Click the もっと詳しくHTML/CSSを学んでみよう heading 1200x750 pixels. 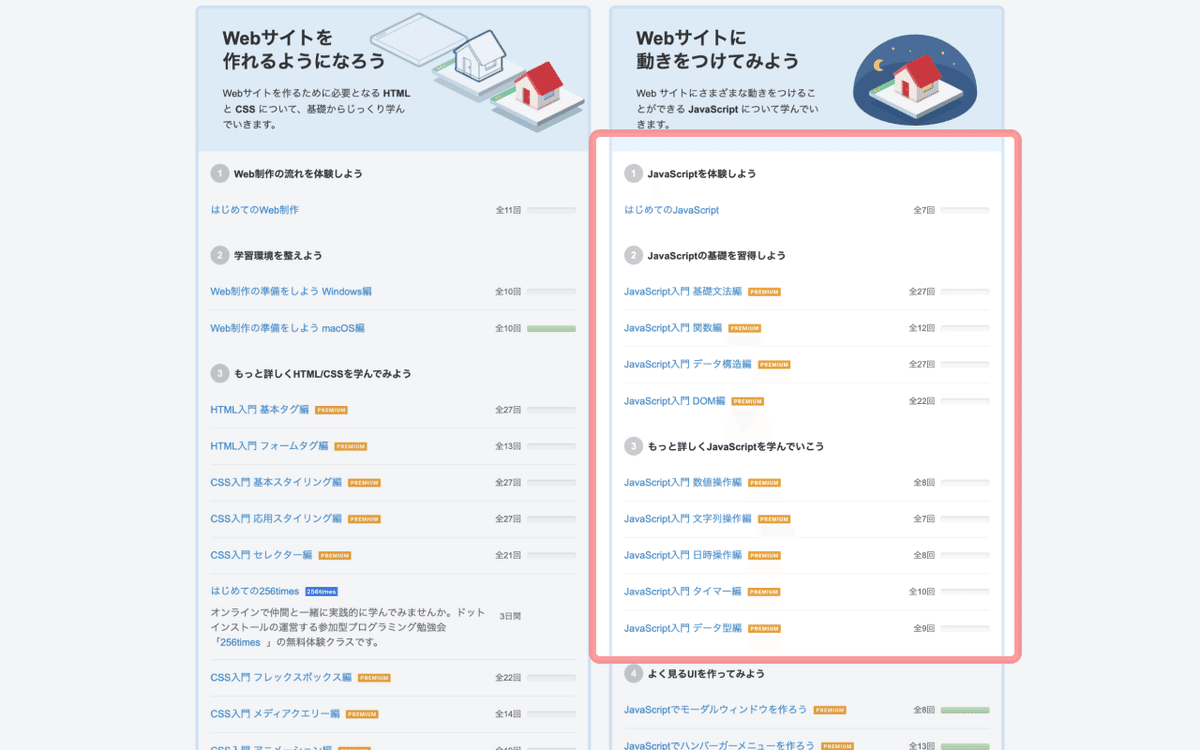tap(322, 373)
